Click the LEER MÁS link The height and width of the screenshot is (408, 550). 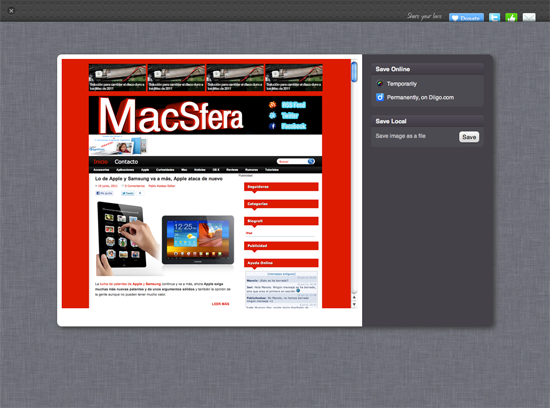click(220, 304)
